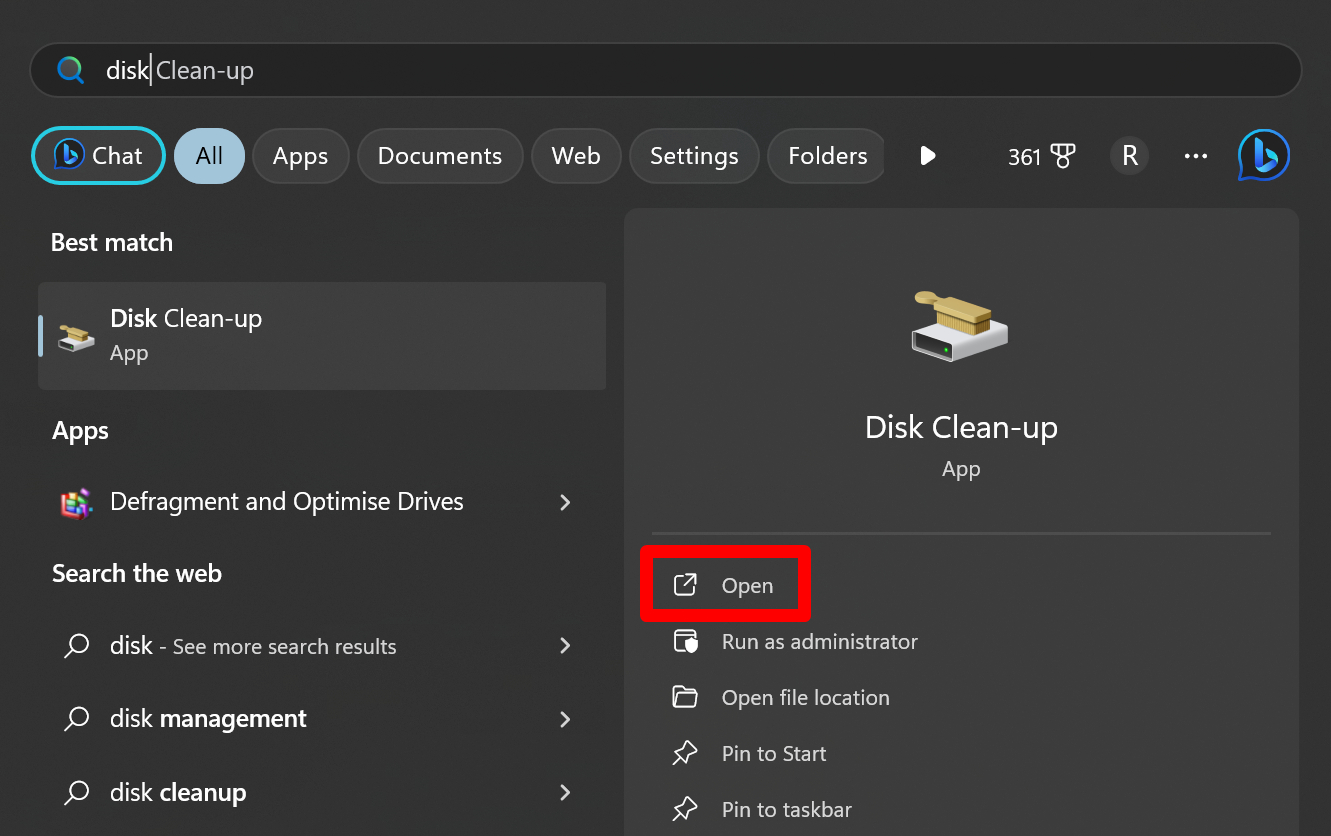1331x836 pixels.
Task: Expand the "disk" web result chevron
Action: click(565, 646)
